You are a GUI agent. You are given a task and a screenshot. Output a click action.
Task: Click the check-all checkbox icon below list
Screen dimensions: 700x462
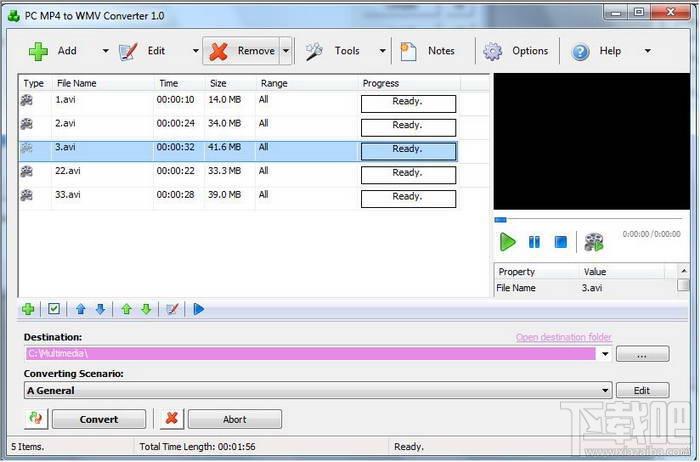point(54,309)
